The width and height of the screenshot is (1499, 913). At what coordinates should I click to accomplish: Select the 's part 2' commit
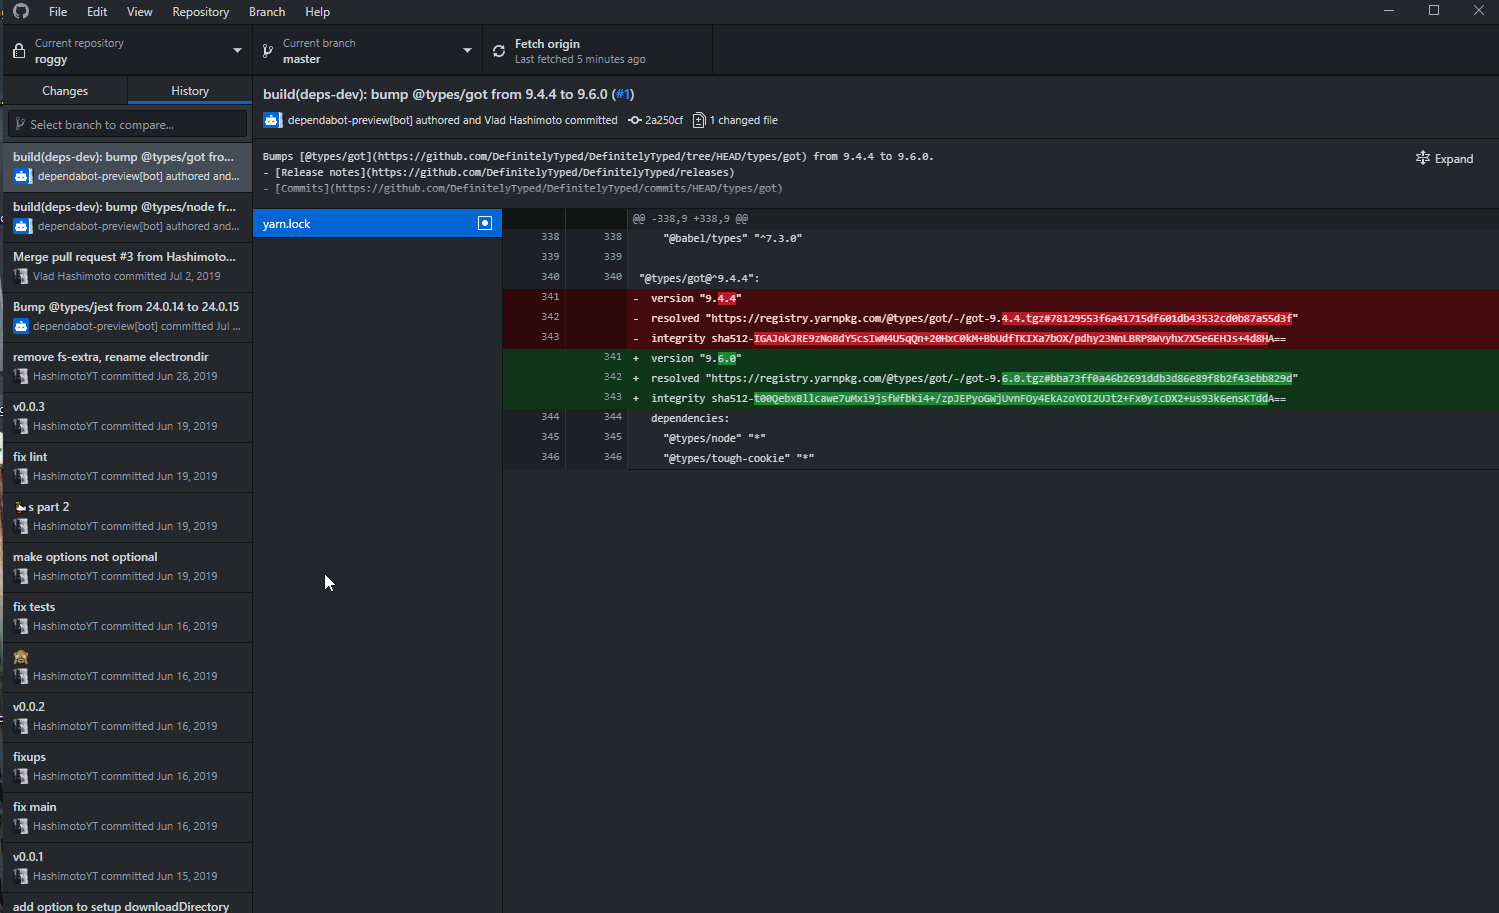click(x=127, y=517)
